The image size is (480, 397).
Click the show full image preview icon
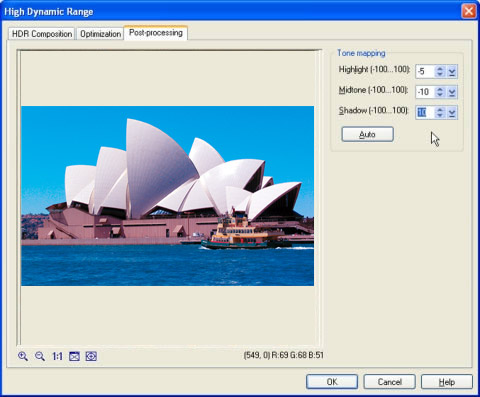pos(91,356)
